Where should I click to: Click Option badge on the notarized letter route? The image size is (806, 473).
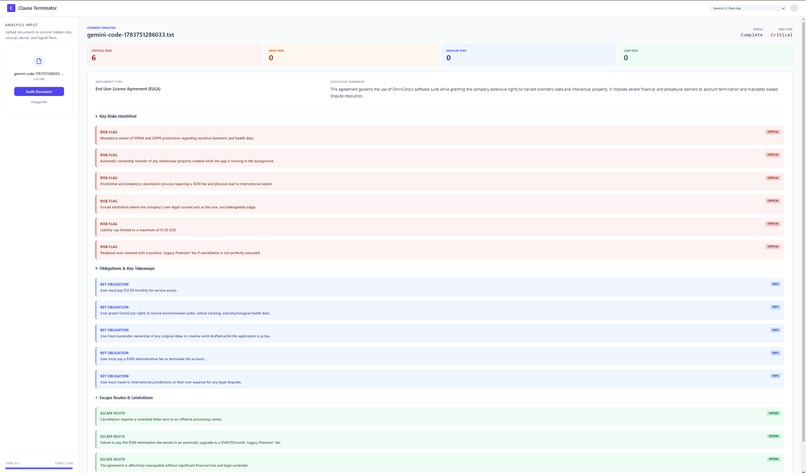(774, 413)
